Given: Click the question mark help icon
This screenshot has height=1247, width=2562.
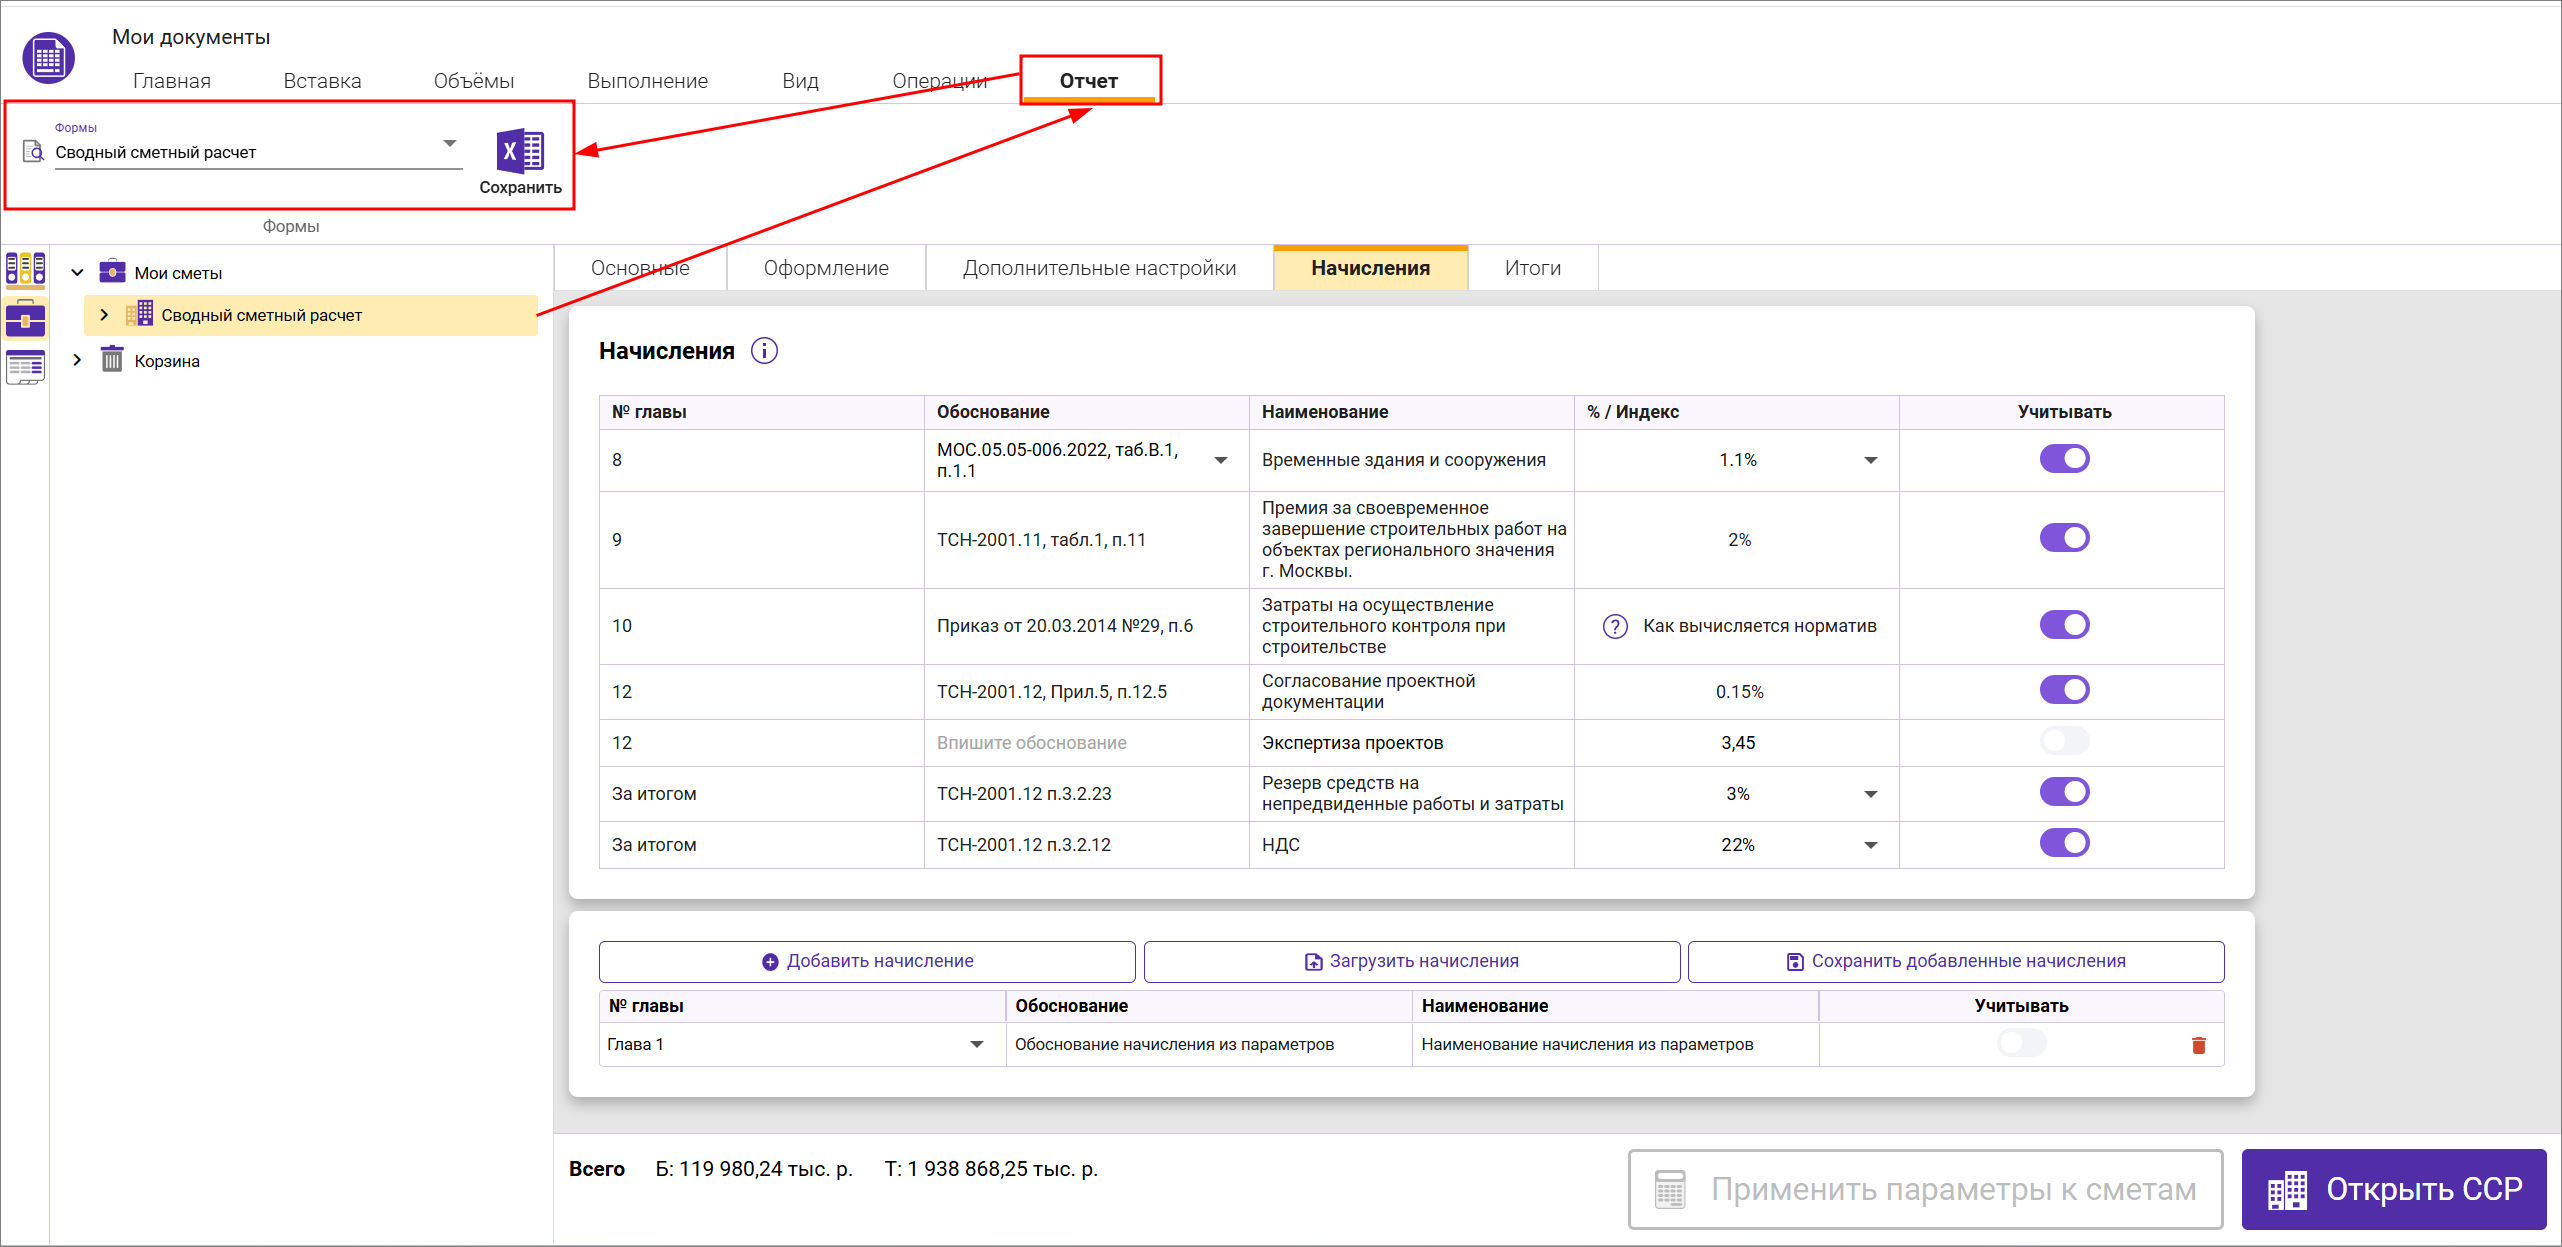Looking at the screenshot, I should pos(1615,626).
